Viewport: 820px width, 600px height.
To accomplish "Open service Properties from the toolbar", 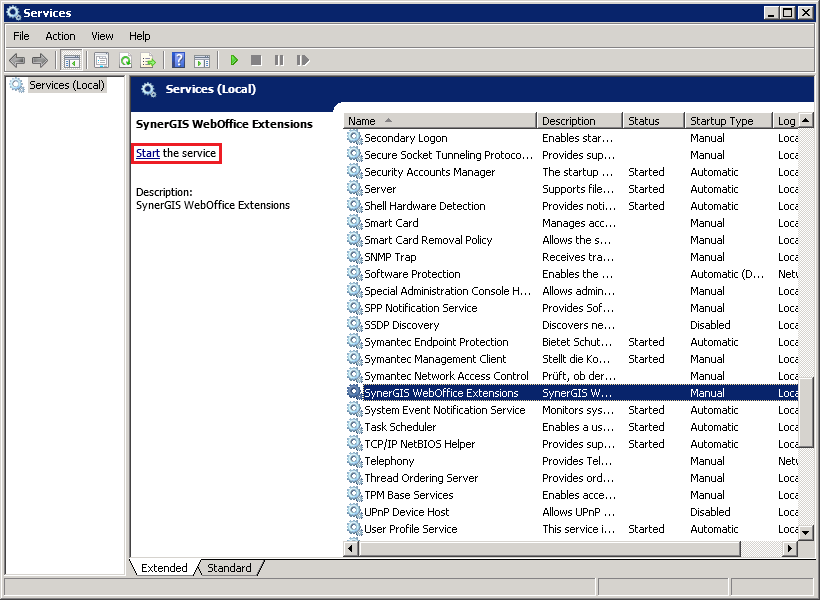I will pyautogui.click(x=100, y=60).
